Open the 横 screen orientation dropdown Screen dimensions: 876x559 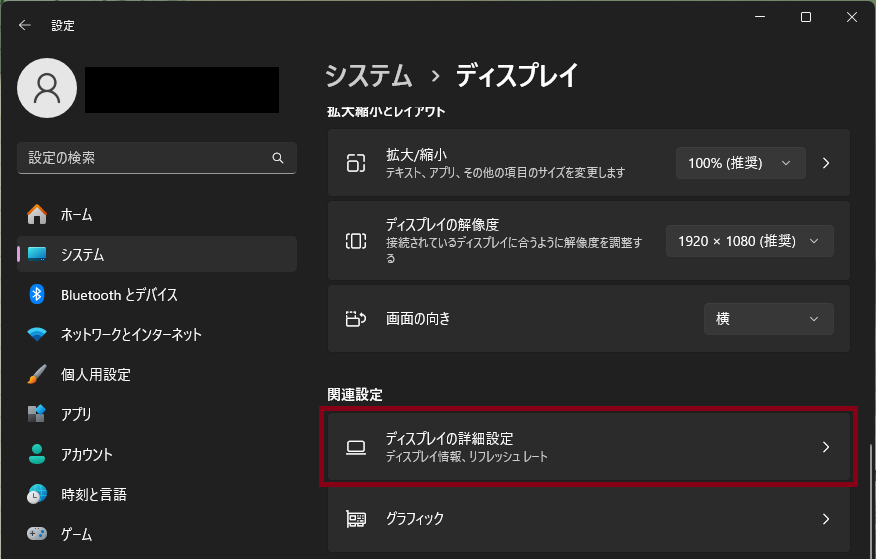[x=768, y=319]
